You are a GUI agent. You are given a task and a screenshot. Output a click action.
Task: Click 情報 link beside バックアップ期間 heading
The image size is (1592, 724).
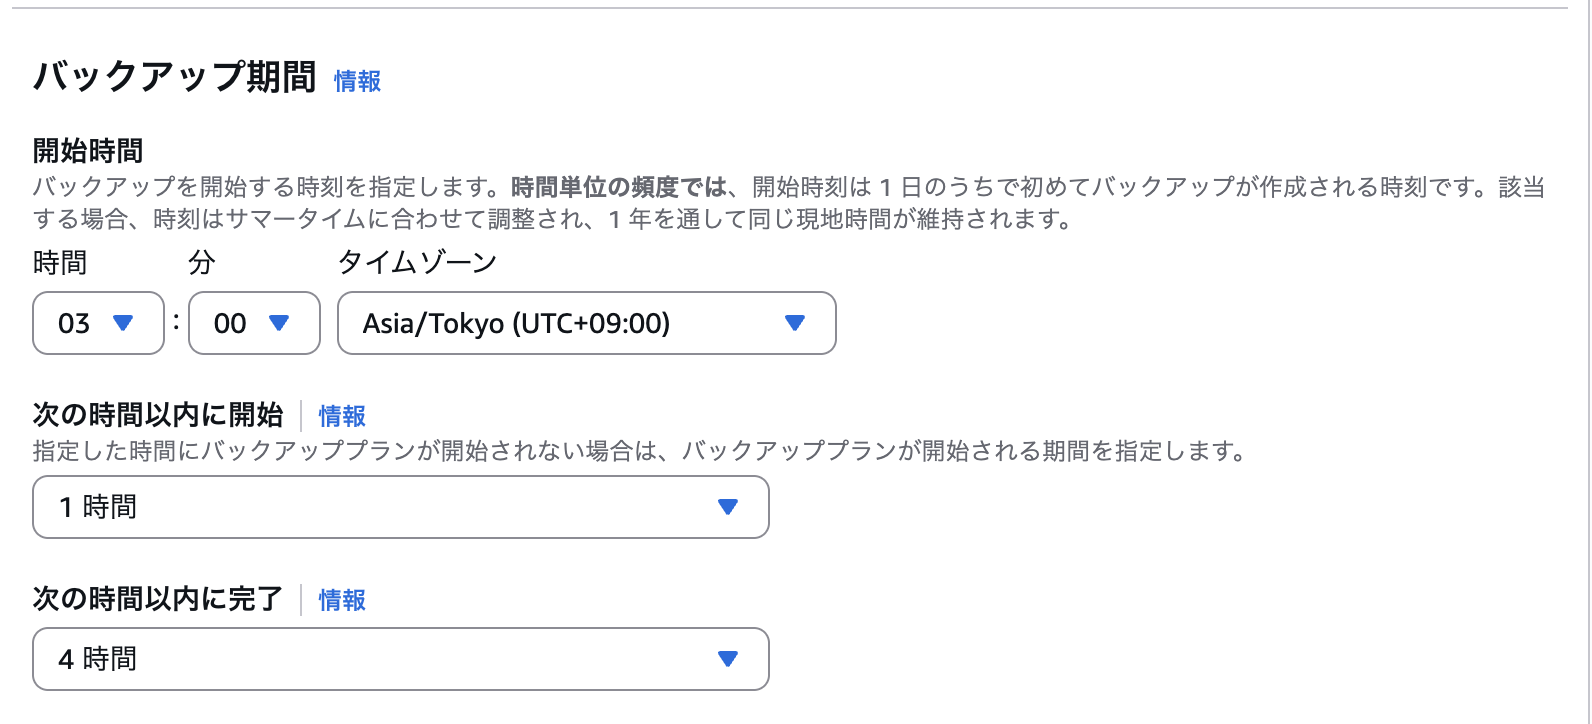coord(357,80)
